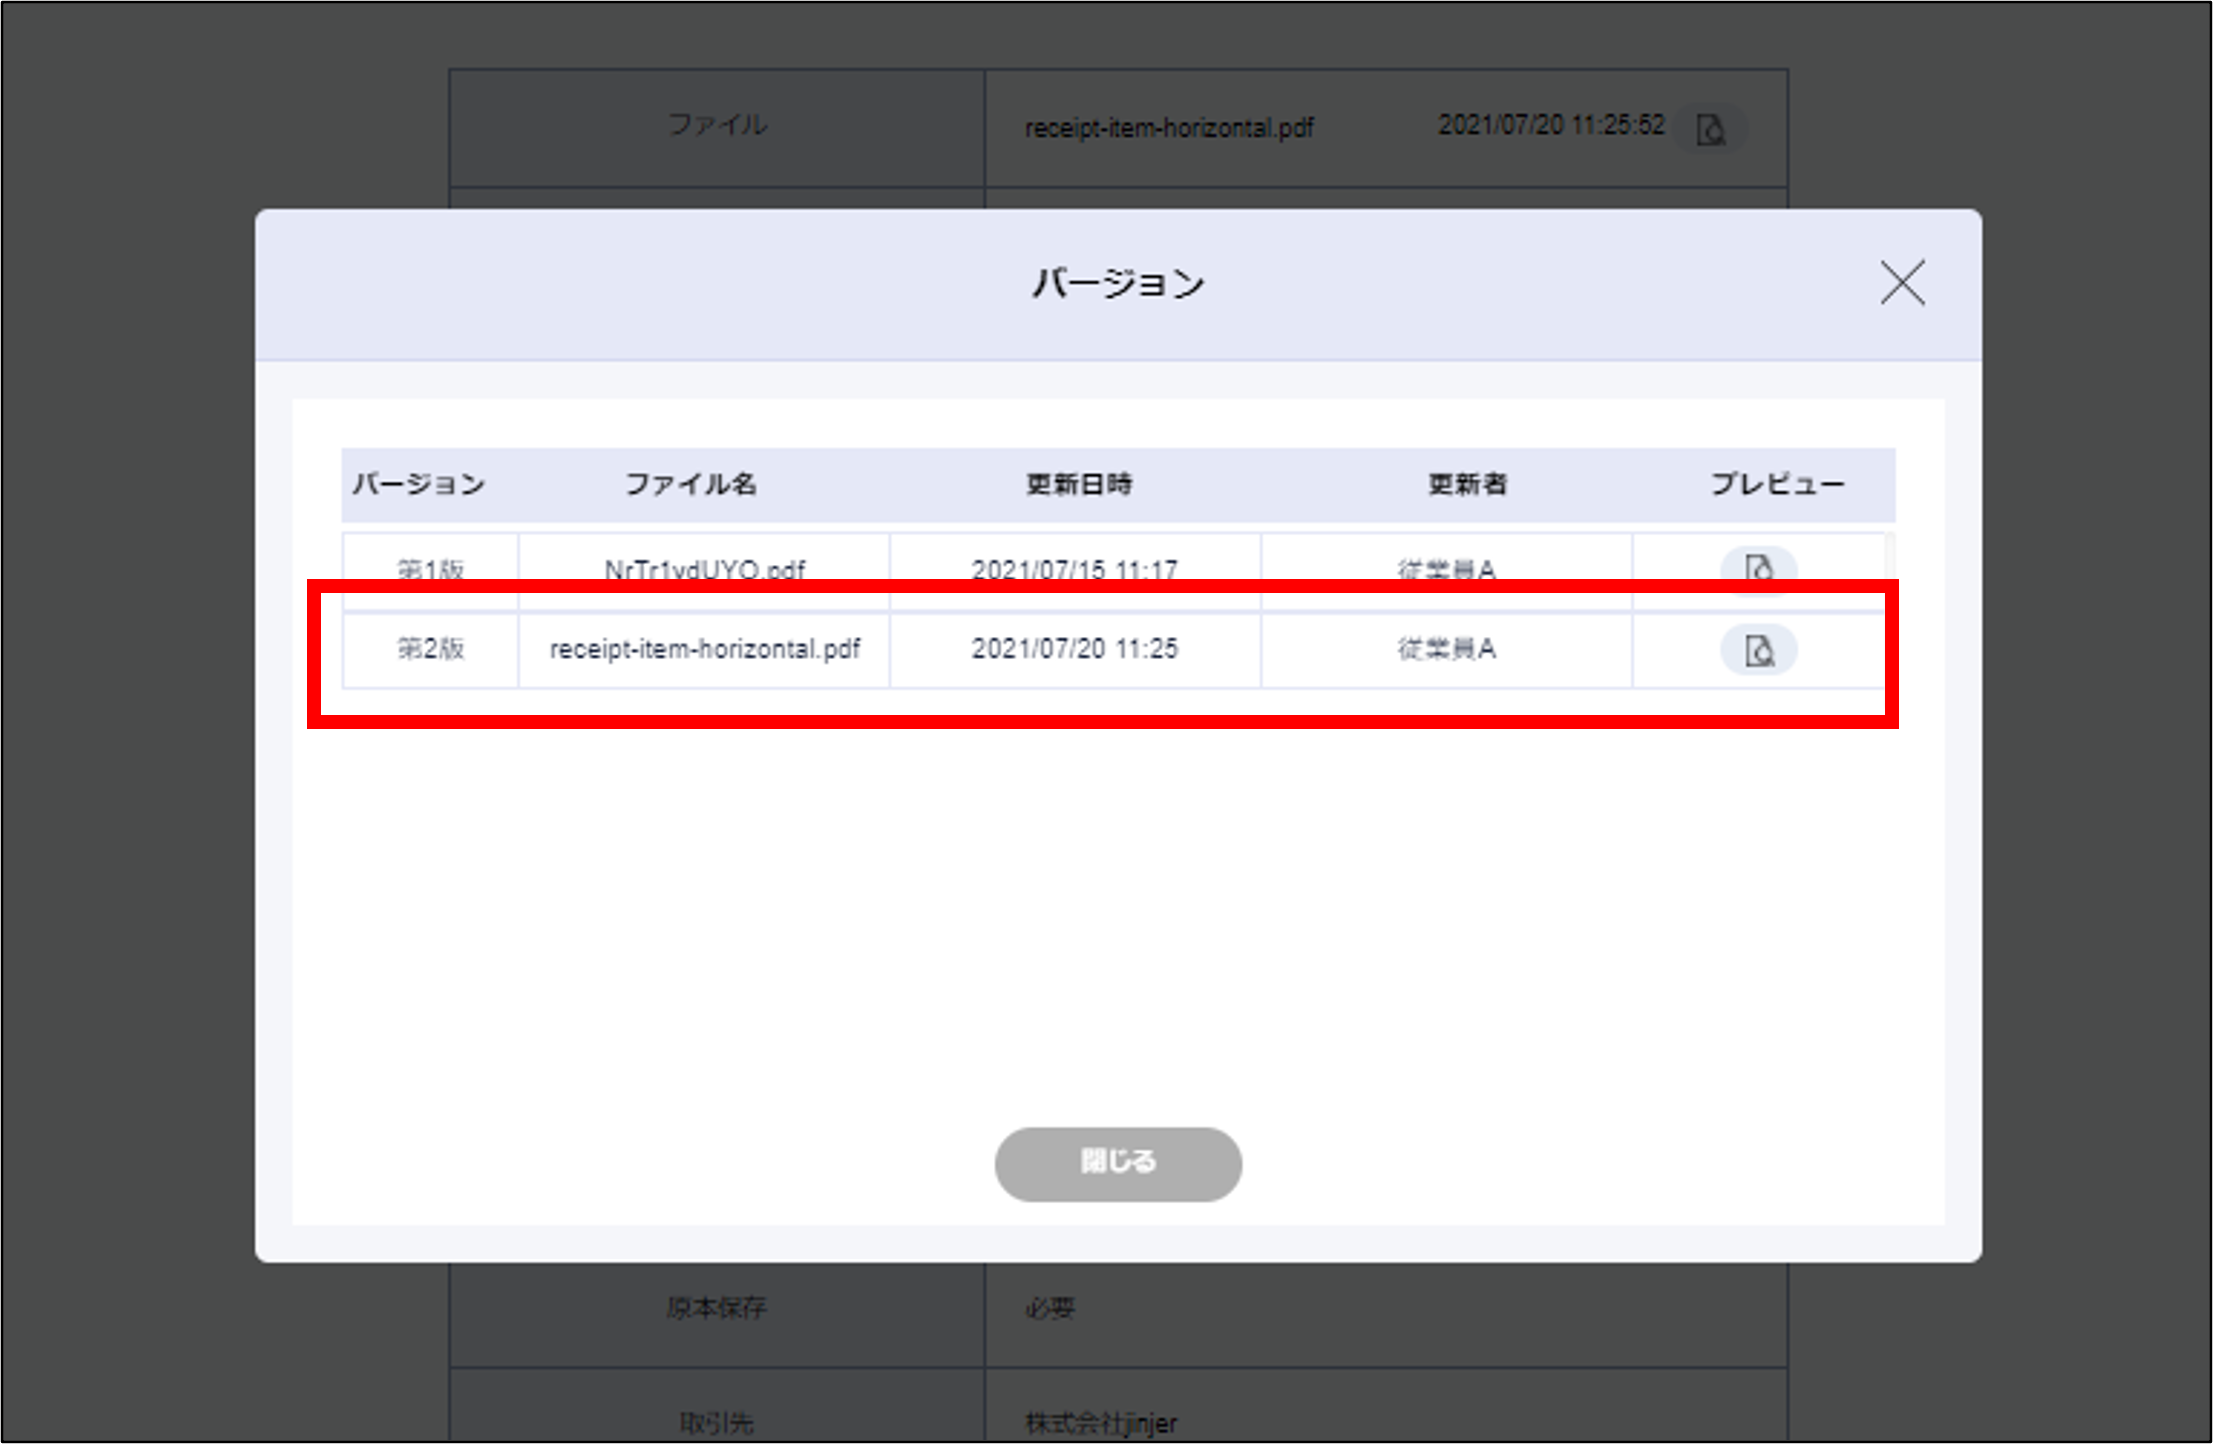Click the 更新日時 column header
The width and height of the screenshot is (2213, 1444).
tap(1078, 485)
